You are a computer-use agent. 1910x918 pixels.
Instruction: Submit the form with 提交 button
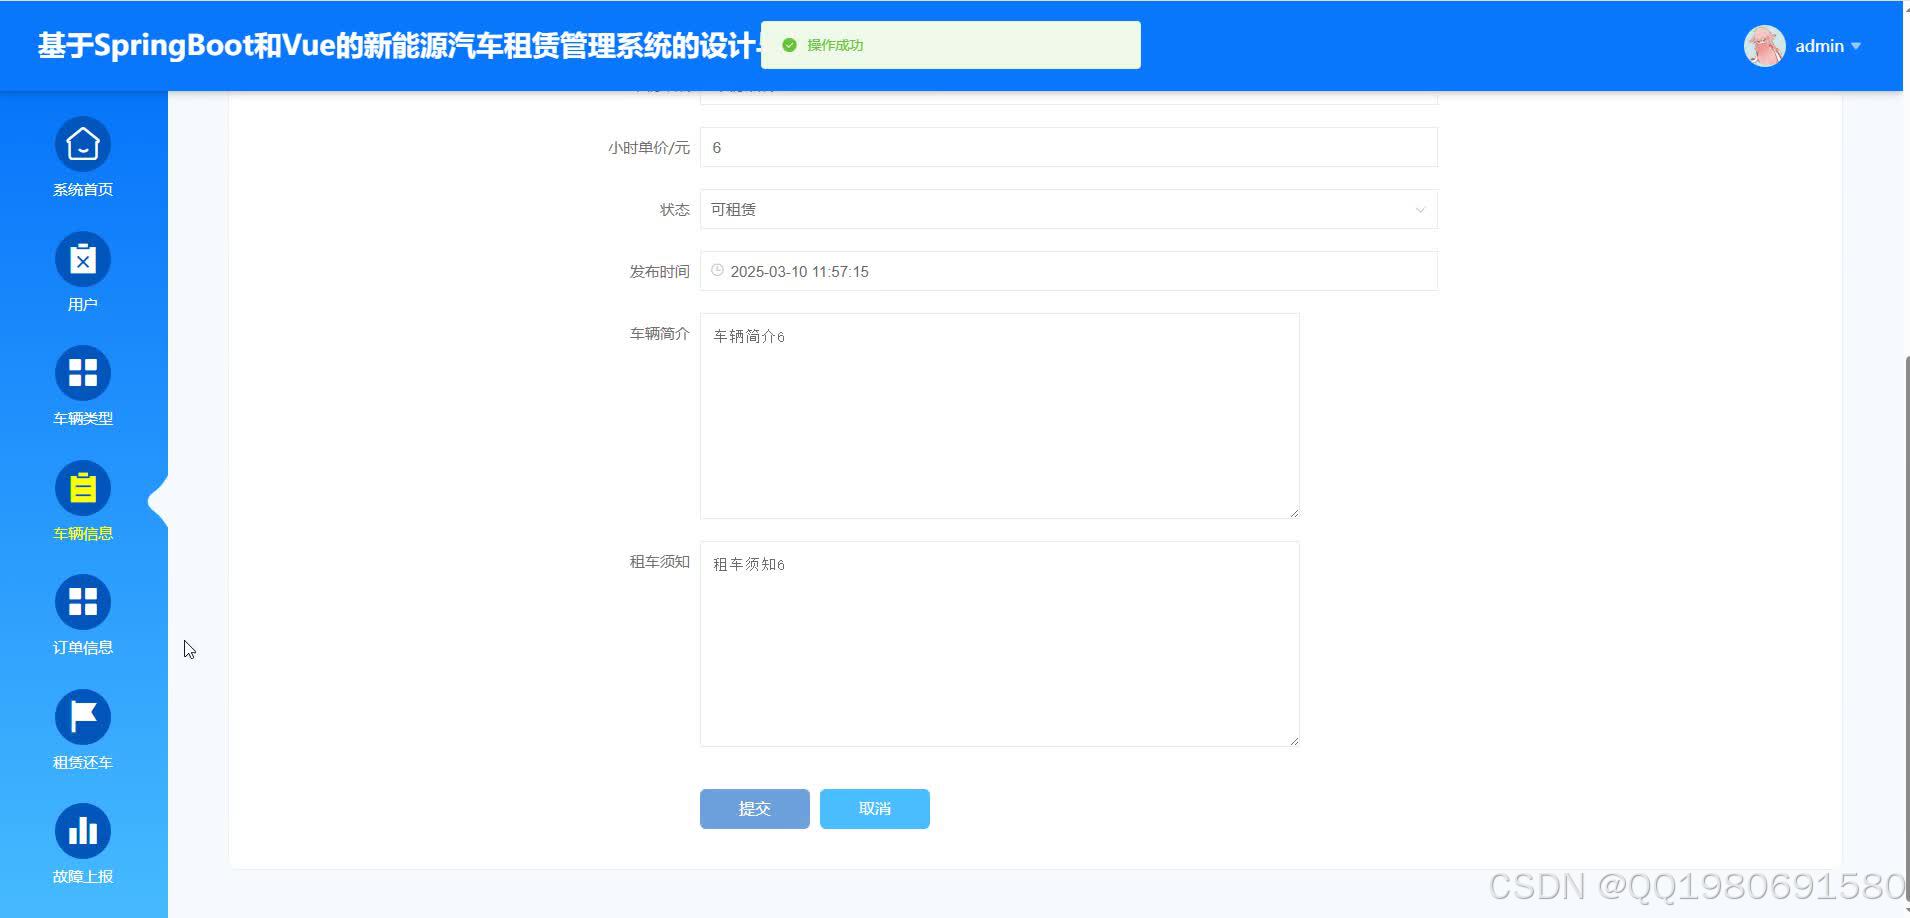pos(754,808)
